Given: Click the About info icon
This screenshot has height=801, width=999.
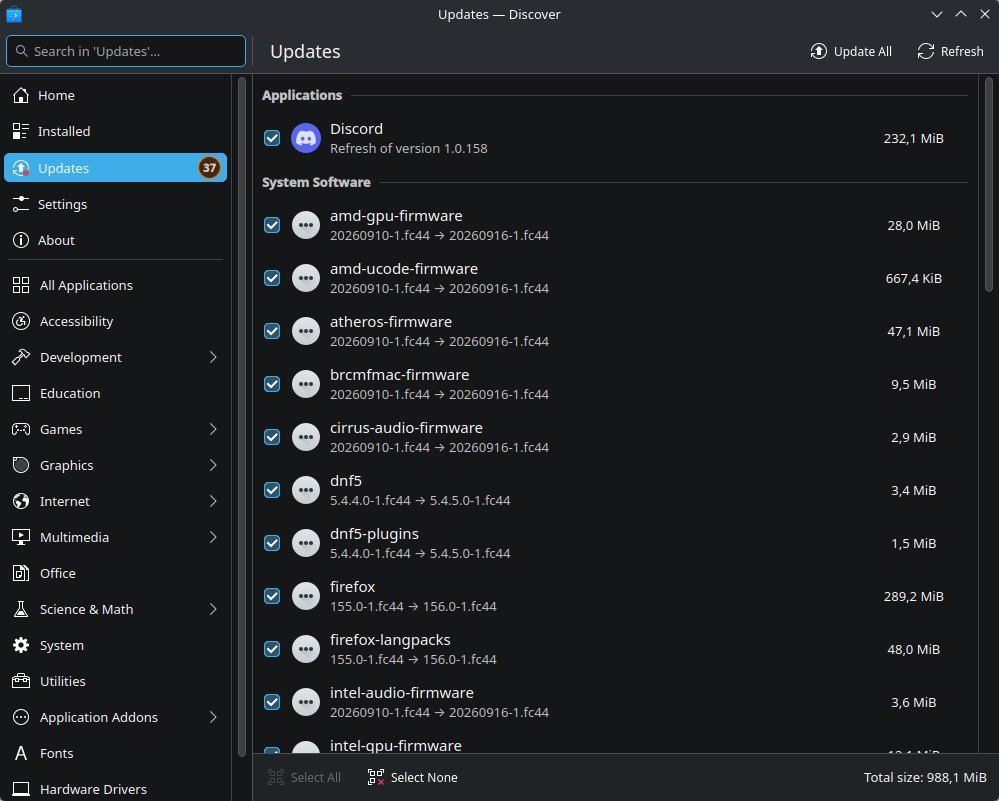Looking at the screenshot, I should point(21,240).
